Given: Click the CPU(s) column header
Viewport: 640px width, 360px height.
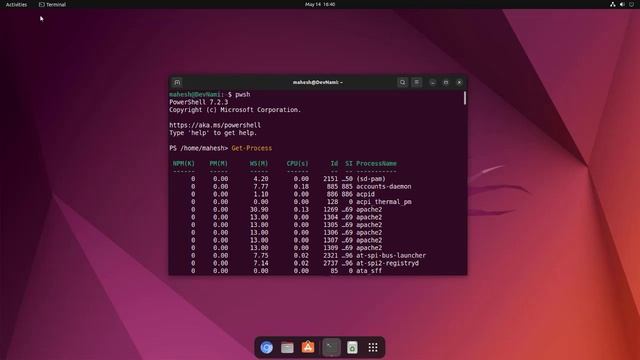Looking at the screenshot, I should (298, 163).
